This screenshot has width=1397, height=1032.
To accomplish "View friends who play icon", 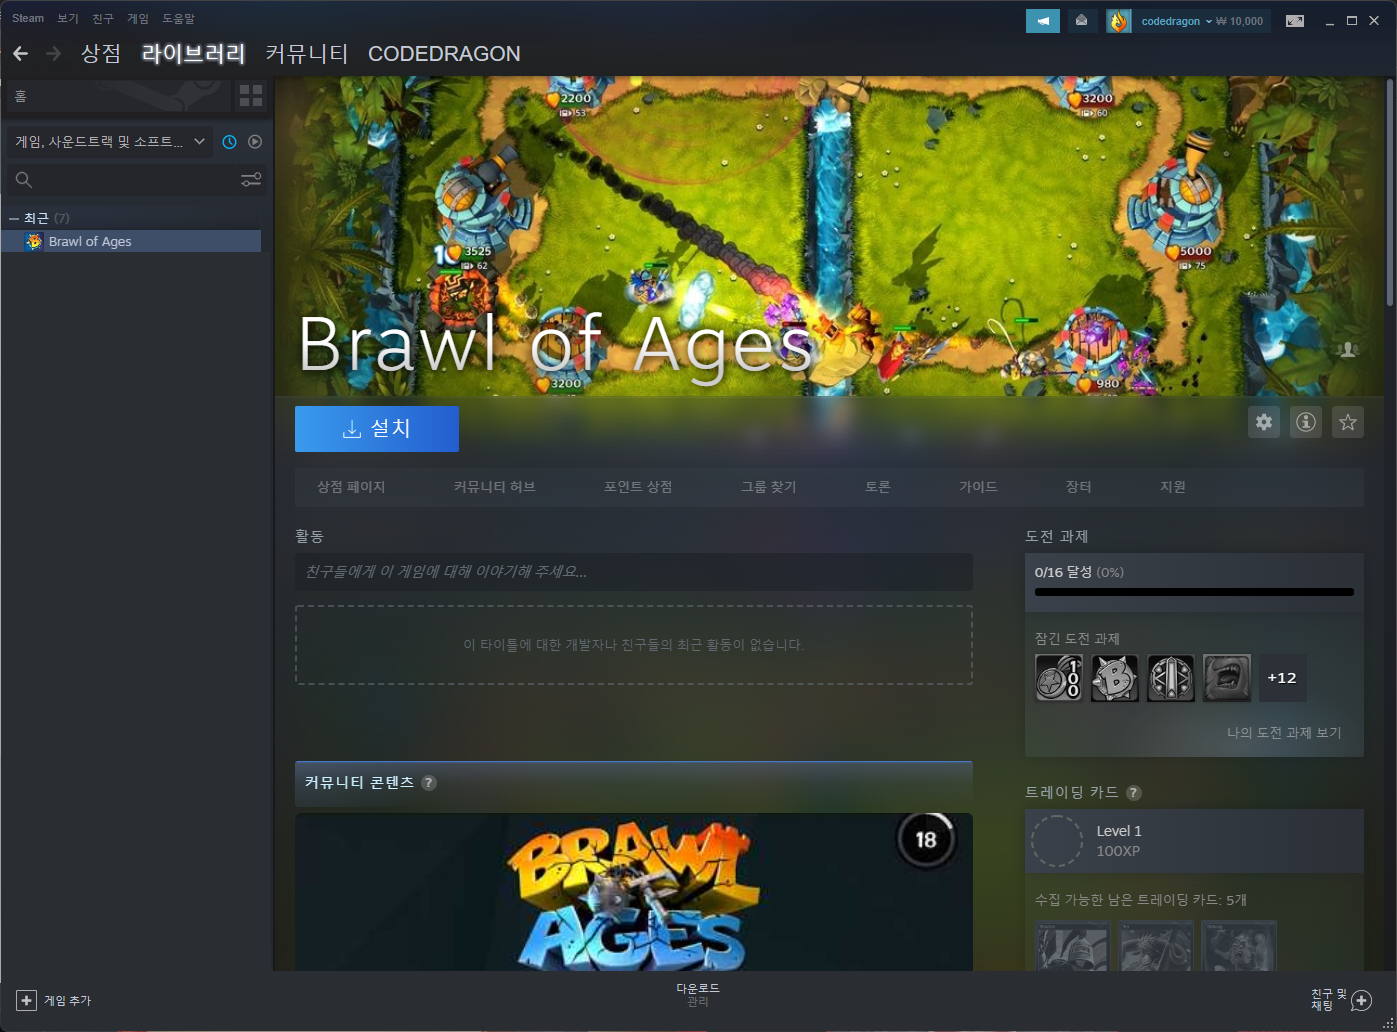I will [1348, 349].
